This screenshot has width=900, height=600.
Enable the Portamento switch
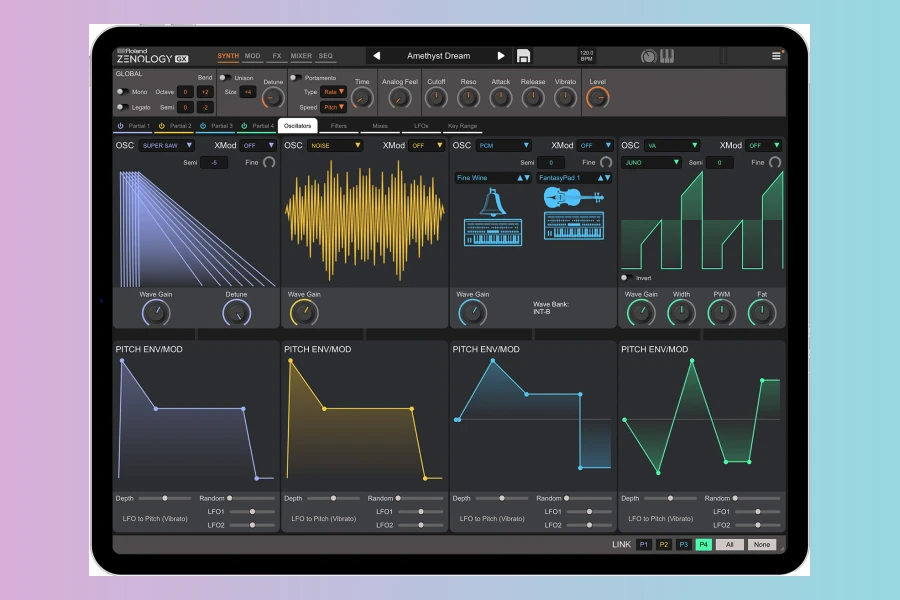[x=296, y=78]
